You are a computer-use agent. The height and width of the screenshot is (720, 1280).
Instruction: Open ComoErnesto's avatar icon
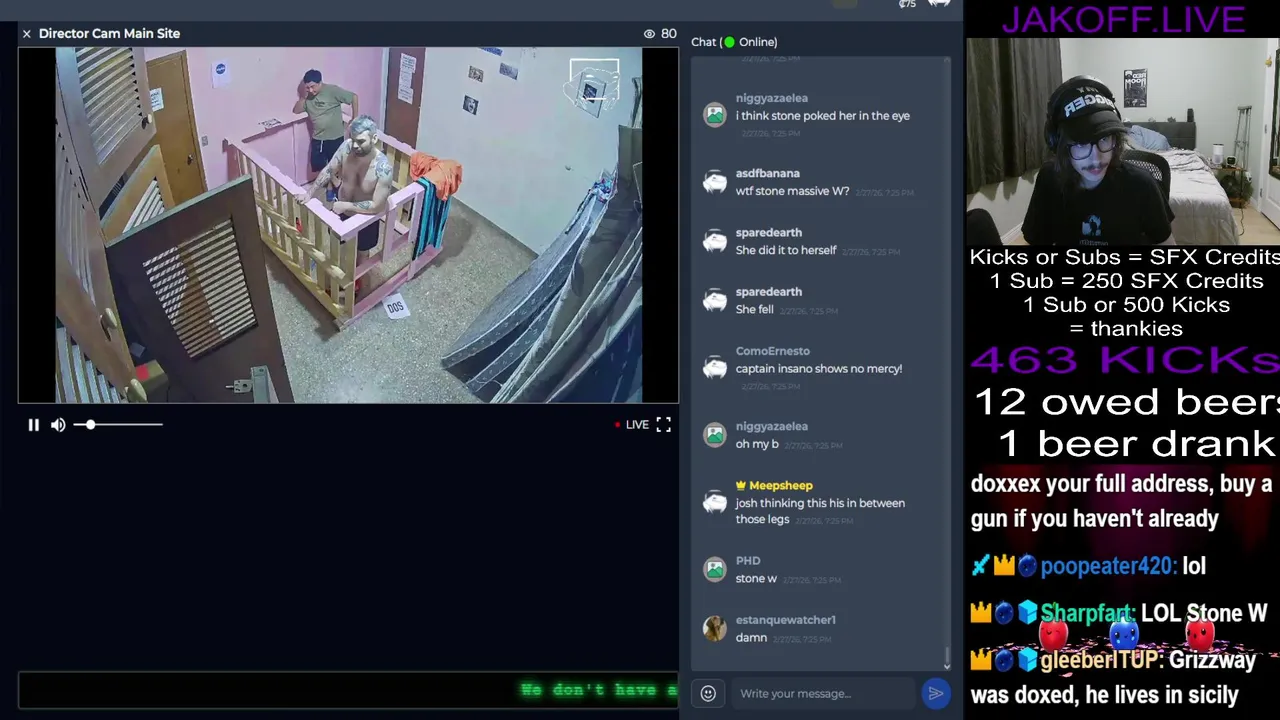point(714,368)
